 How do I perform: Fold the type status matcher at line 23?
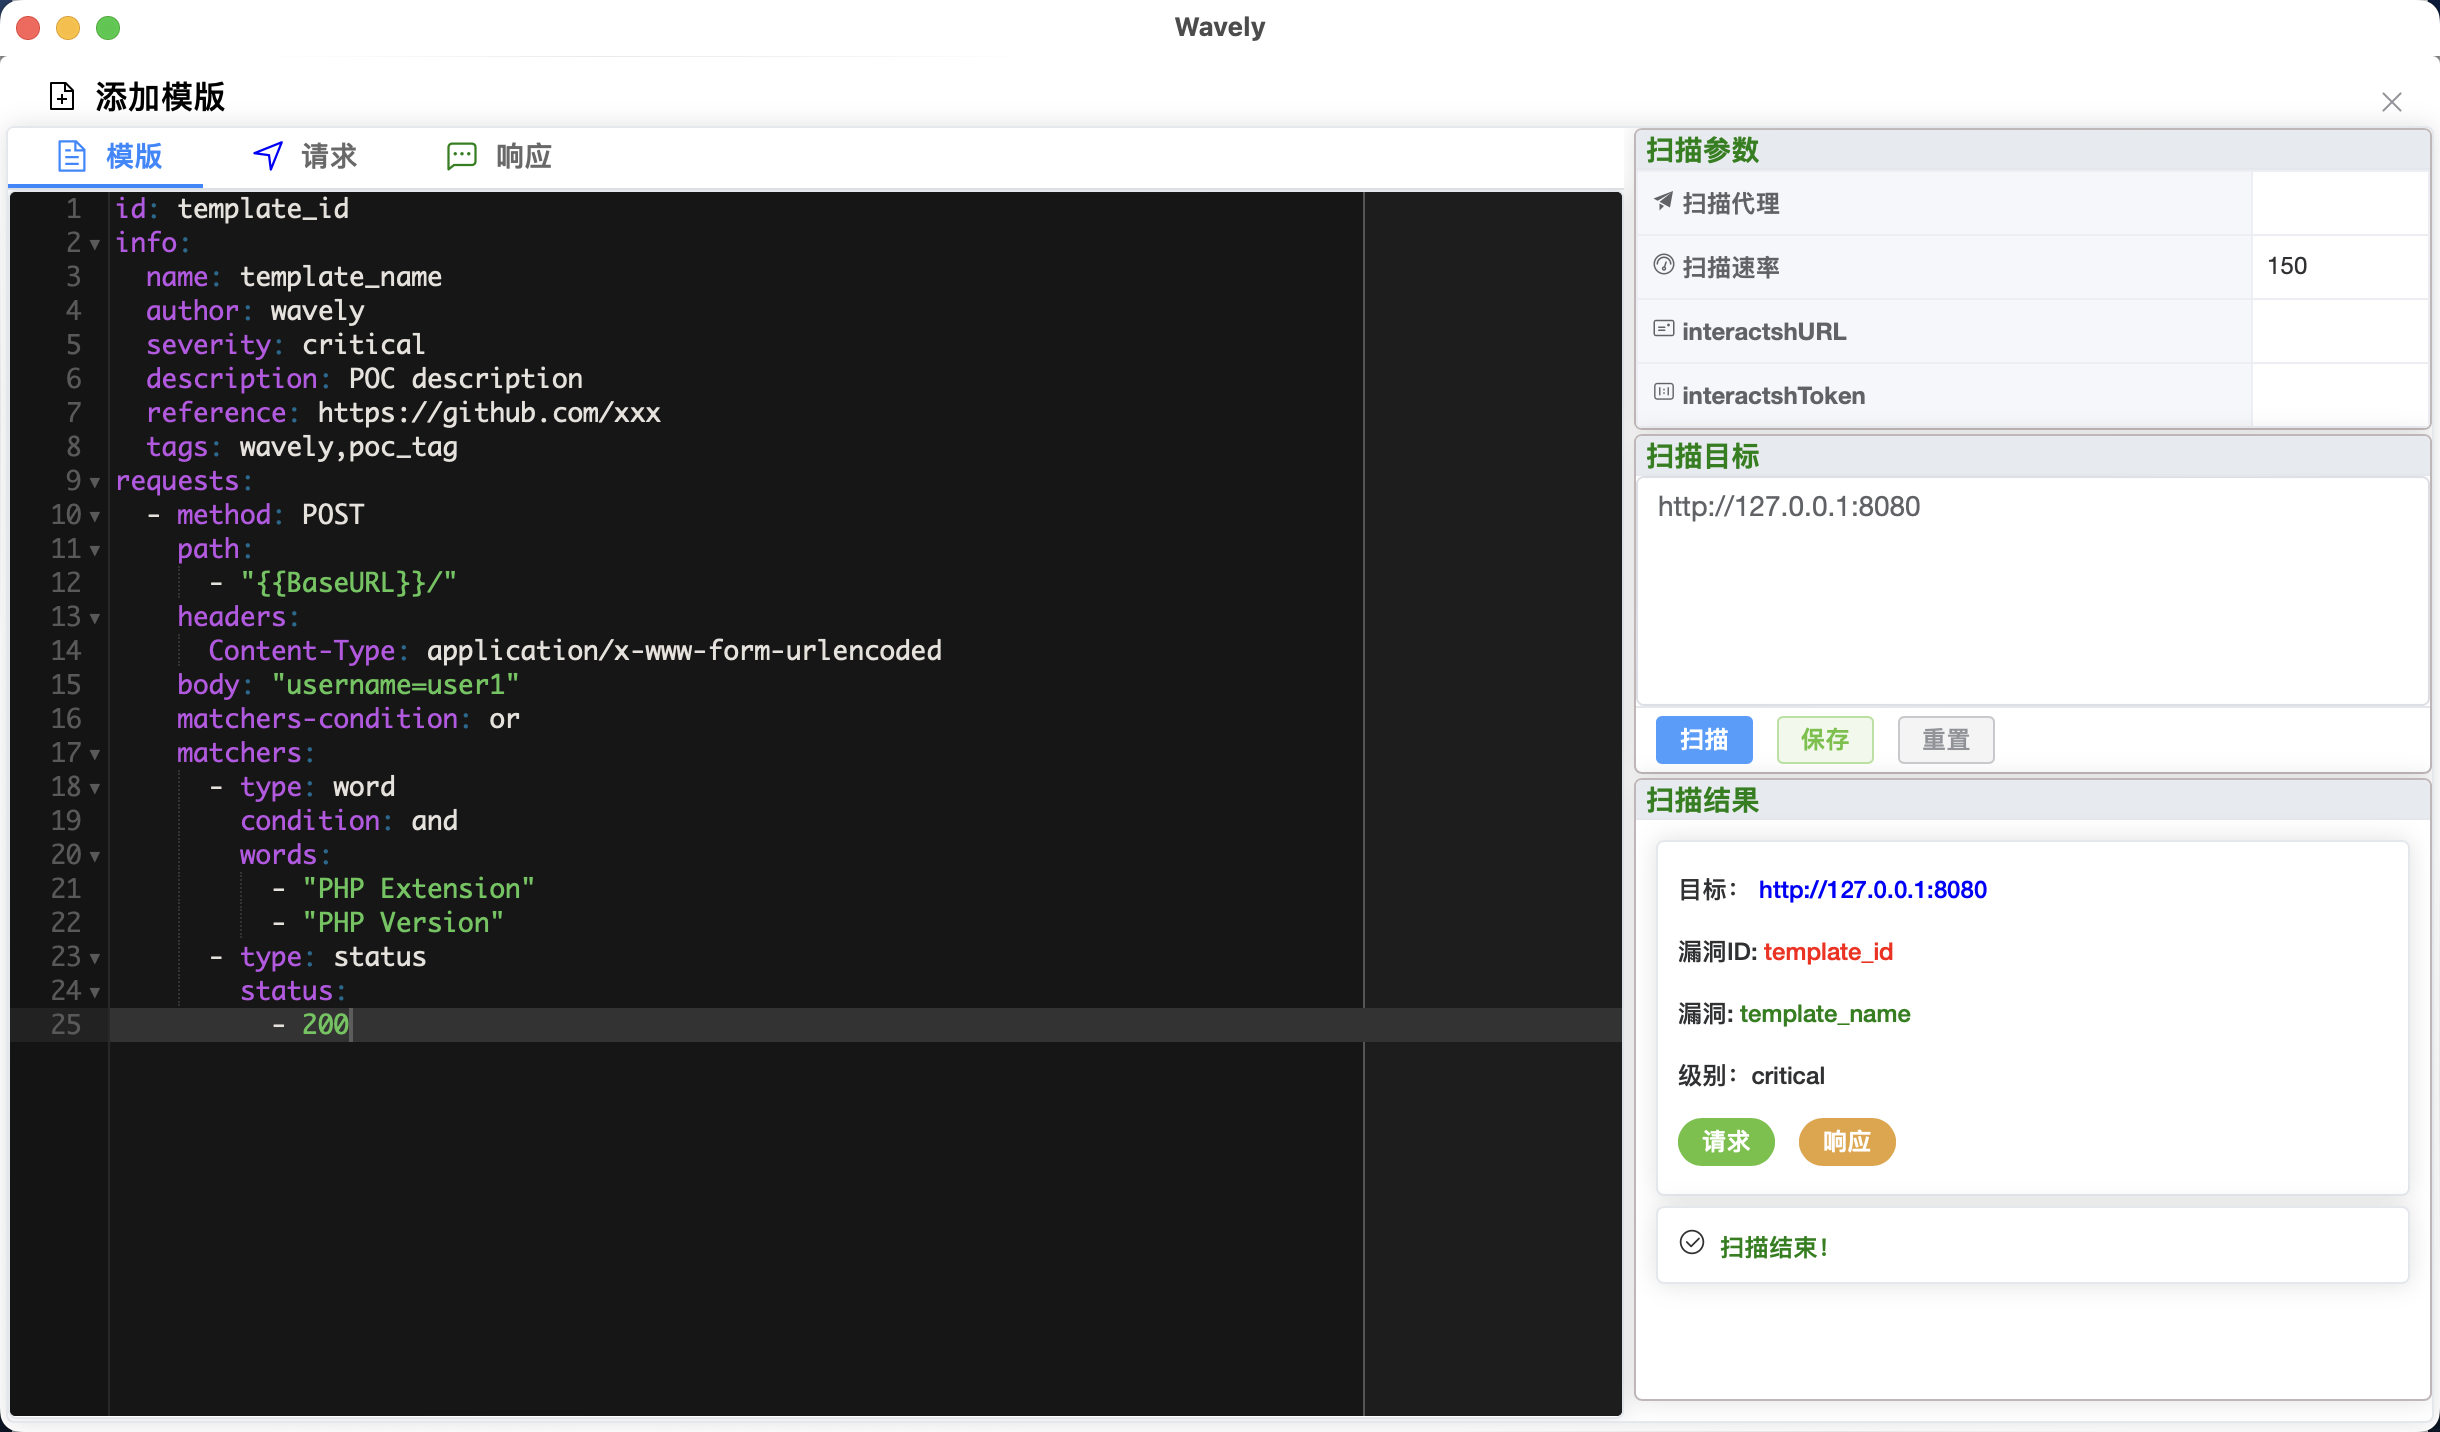(95, 958)
